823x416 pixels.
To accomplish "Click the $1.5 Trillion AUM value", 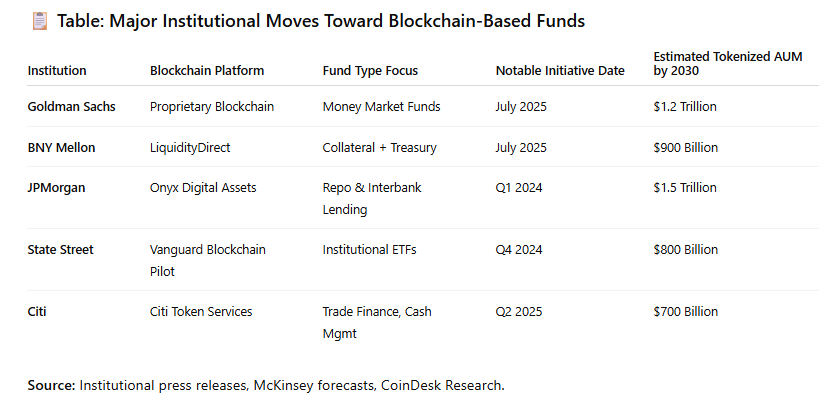I will click(685, 190).
